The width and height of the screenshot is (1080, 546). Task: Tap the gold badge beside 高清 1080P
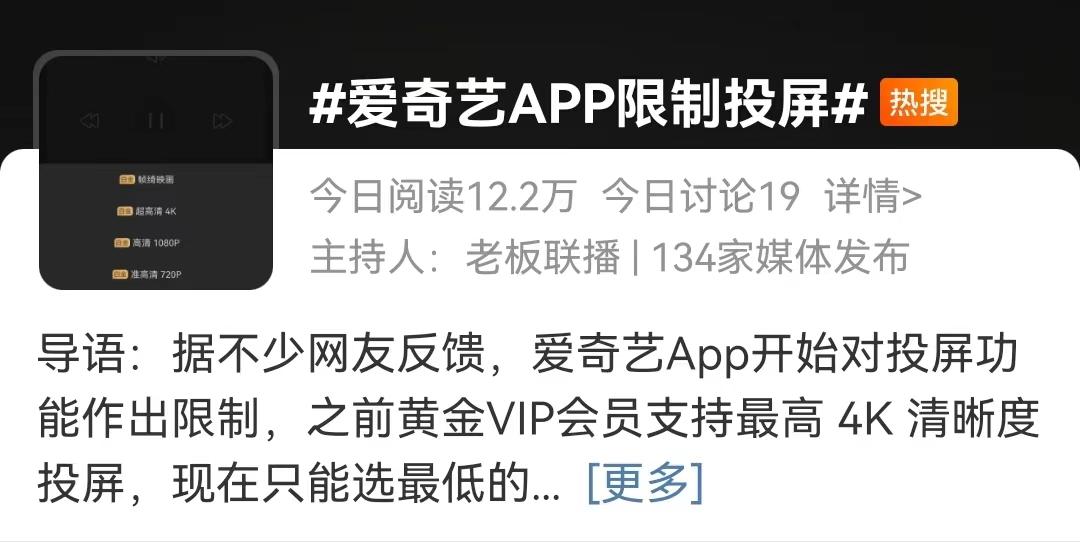pos(122,243)
